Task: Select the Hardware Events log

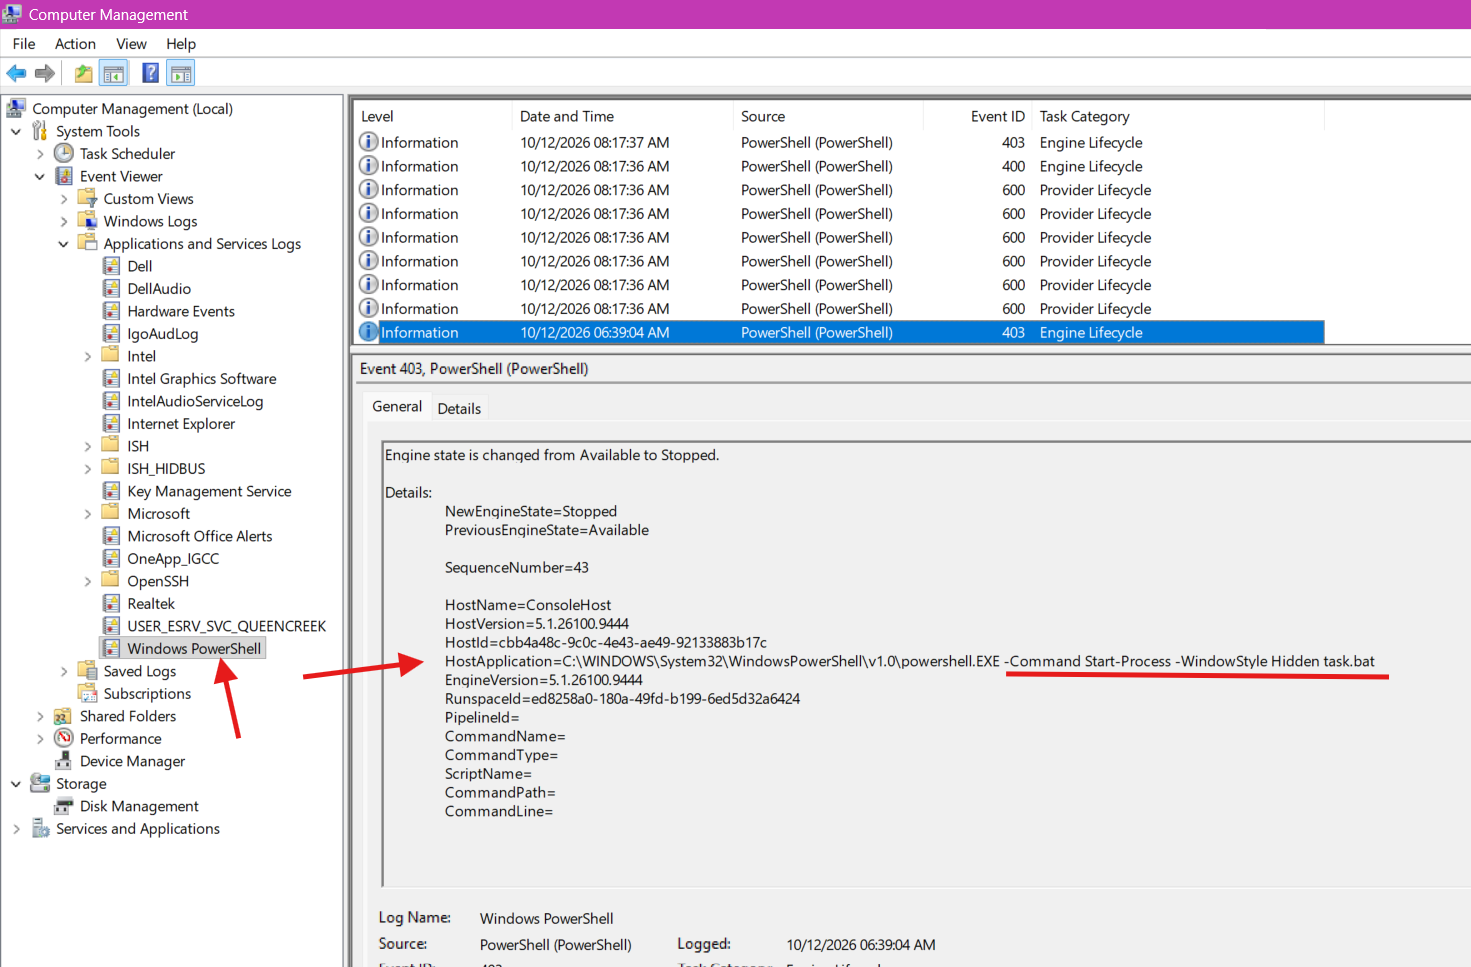Action: [181, 311]
